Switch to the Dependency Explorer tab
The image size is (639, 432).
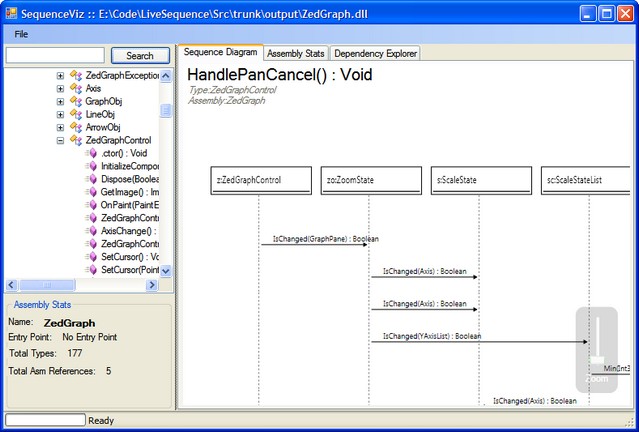[375, 53]
